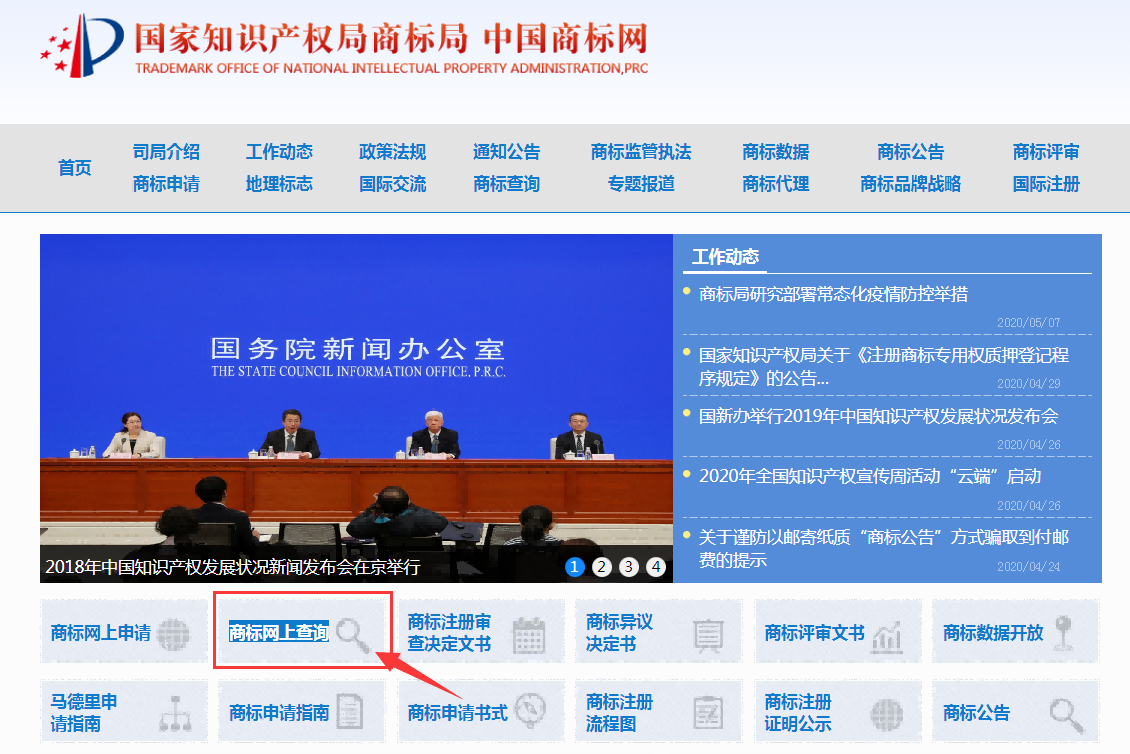Open 通知公告 in the navigation bar
The image size is (1130, 754).
coord(507,152)
